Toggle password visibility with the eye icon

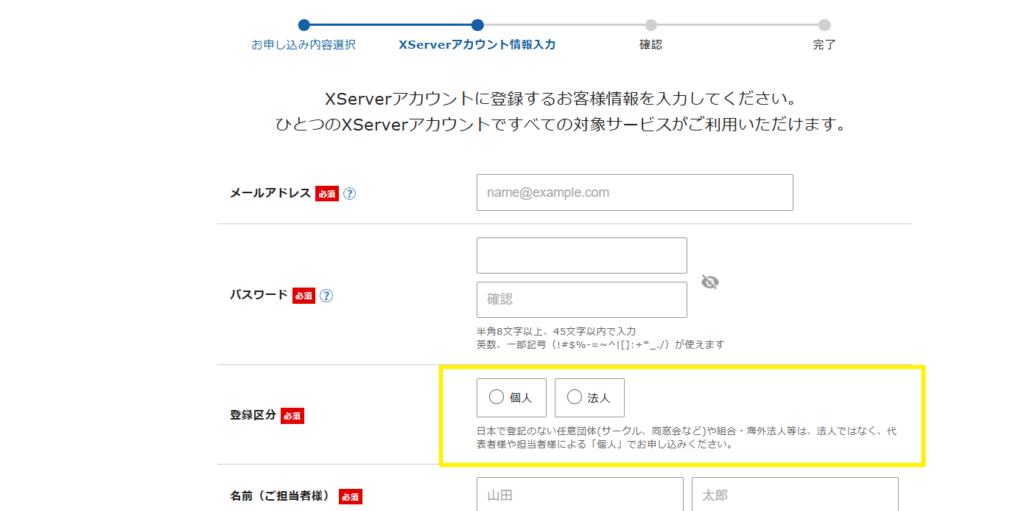click(x=710, y=282)
